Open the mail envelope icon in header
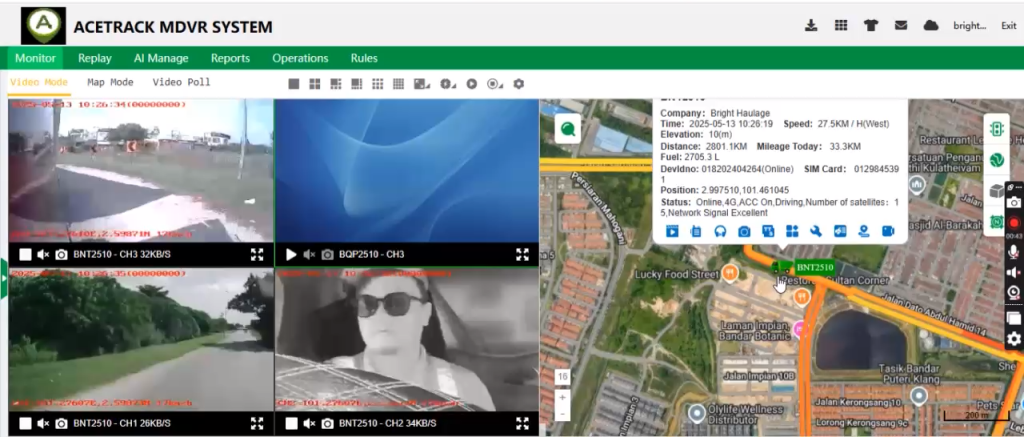Screen dimensions: 1024x437 click(x=900, y=25)
